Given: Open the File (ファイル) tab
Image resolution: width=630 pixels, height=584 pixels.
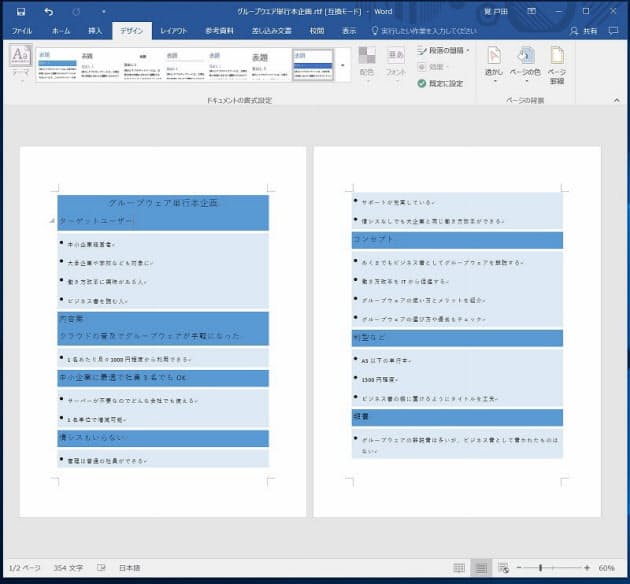Looking at the screenshot, I should pyautogui.click(x=21, y=31).
